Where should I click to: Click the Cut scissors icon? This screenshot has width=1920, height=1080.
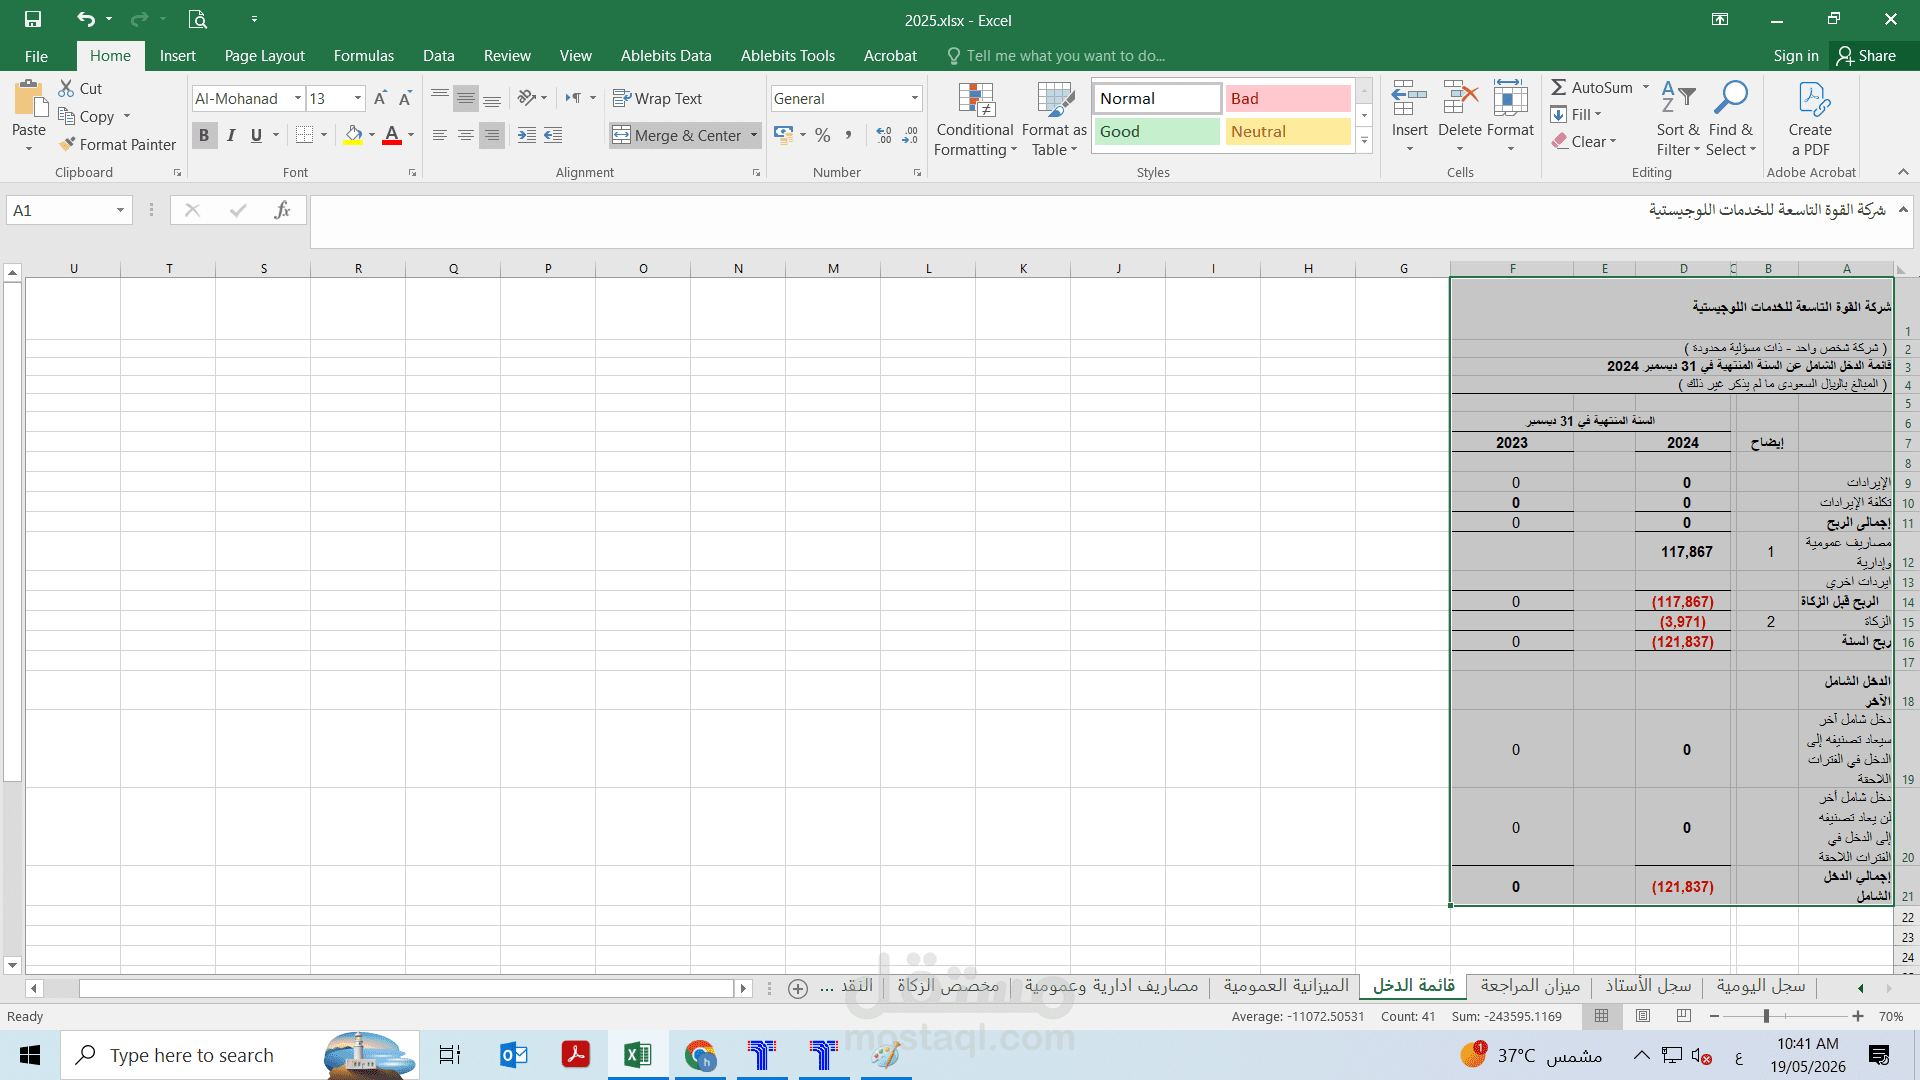pos(67,88)
